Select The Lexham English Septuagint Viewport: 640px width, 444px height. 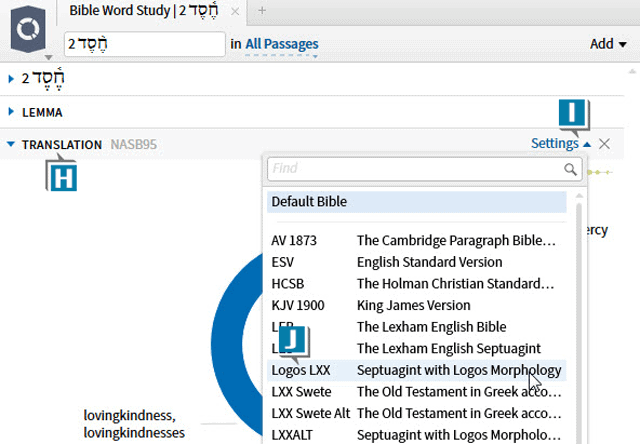click(417, 349)
